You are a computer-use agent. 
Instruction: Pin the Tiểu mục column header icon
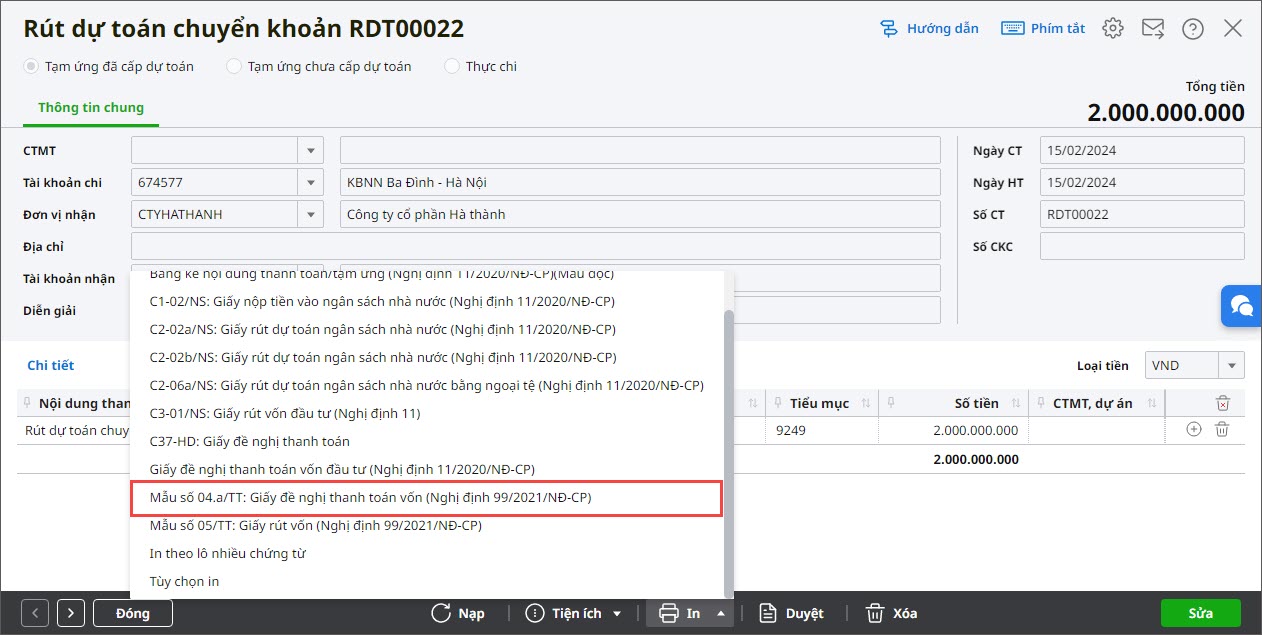[x=776, y=403]
